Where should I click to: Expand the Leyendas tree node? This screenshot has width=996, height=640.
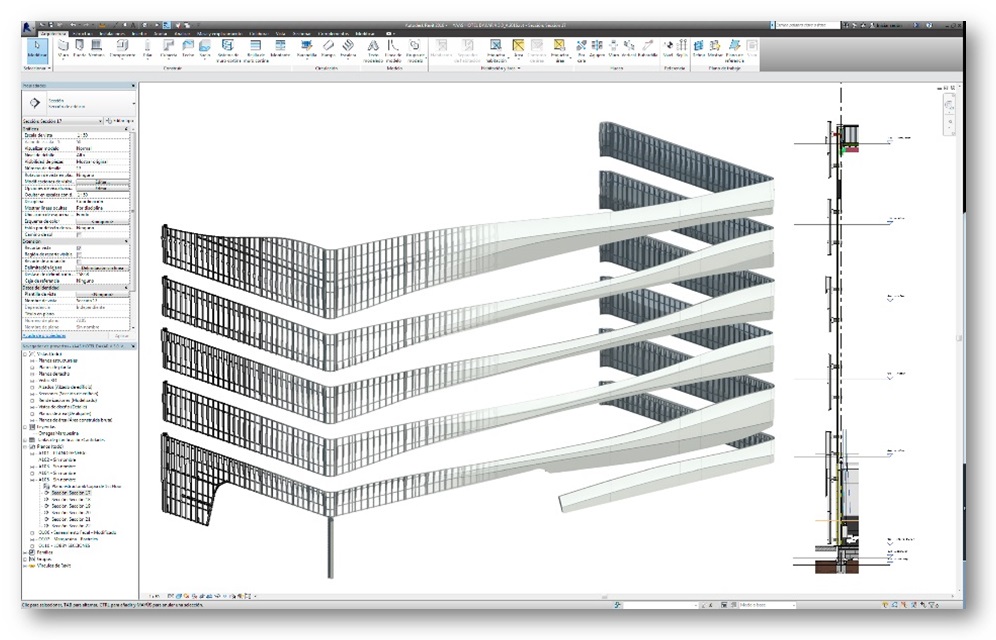tap(26, 425)
